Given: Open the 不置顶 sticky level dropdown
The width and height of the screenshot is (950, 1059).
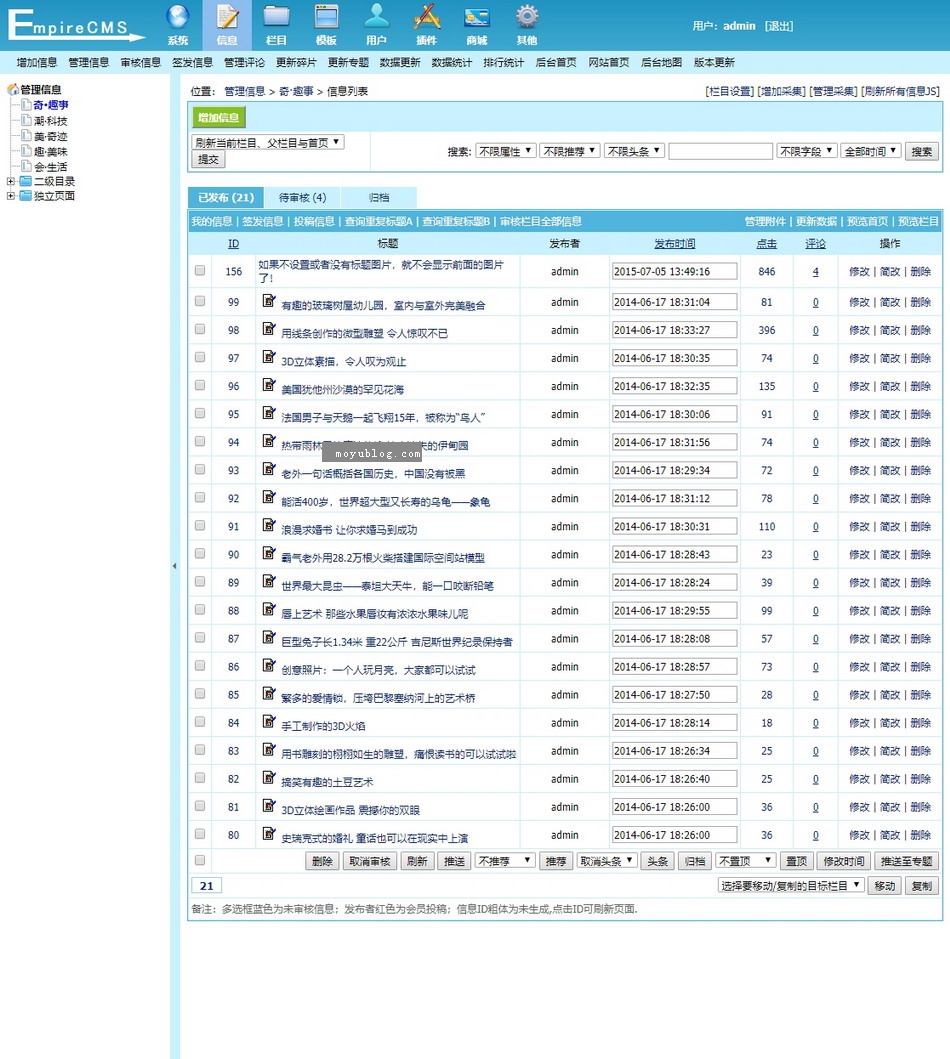Looking at the screenshot, I should 745,860.
